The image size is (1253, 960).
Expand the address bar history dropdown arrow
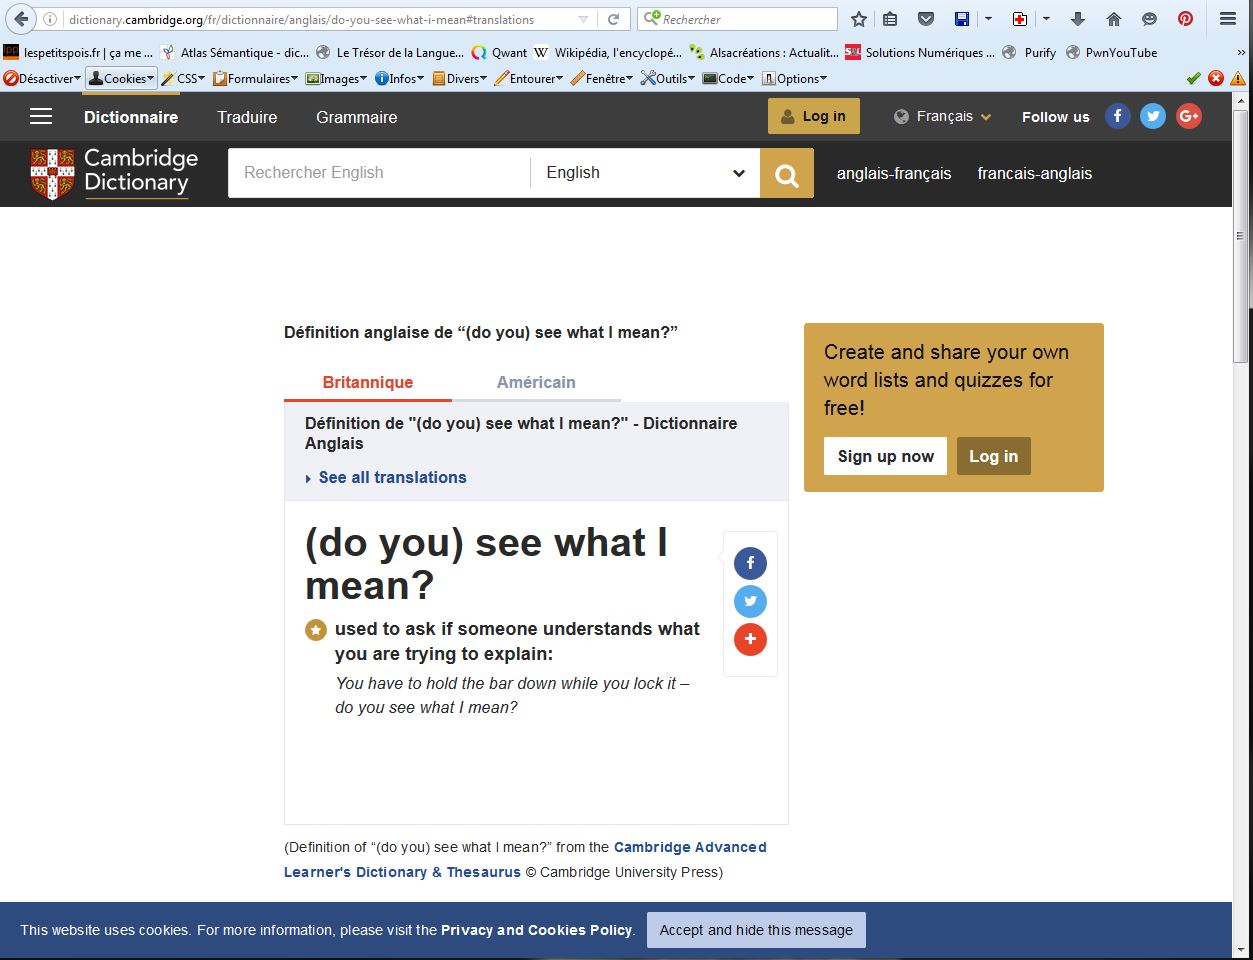(583, 19)
